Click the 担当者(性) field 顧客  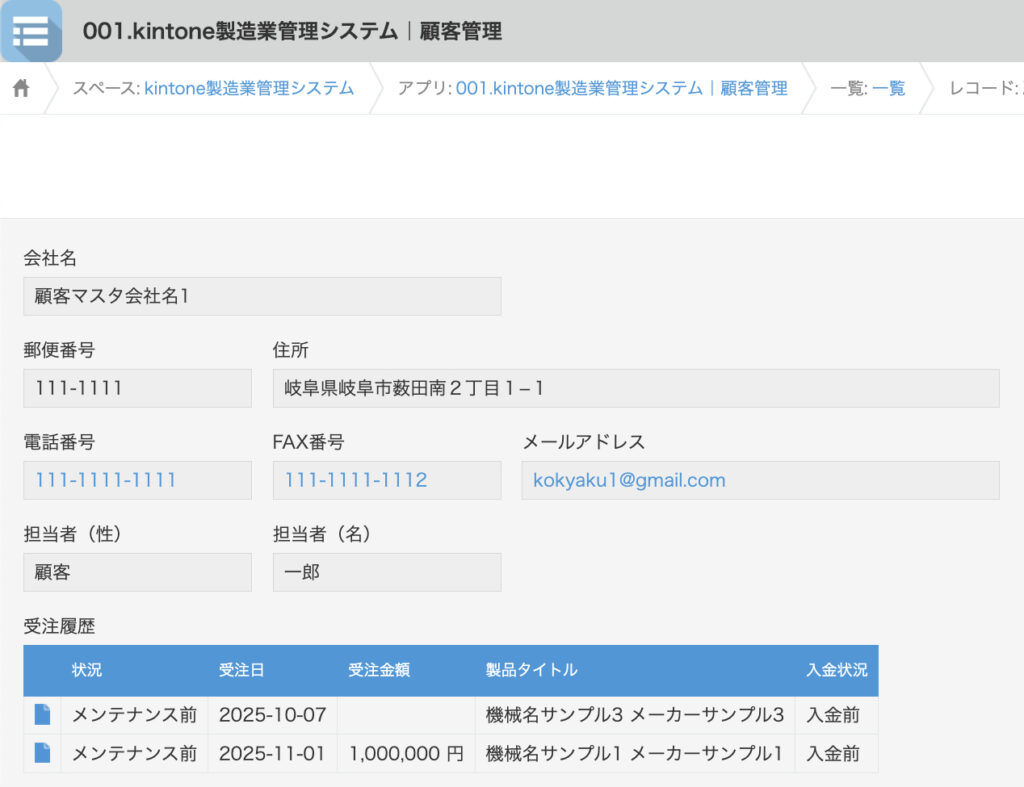137,572
